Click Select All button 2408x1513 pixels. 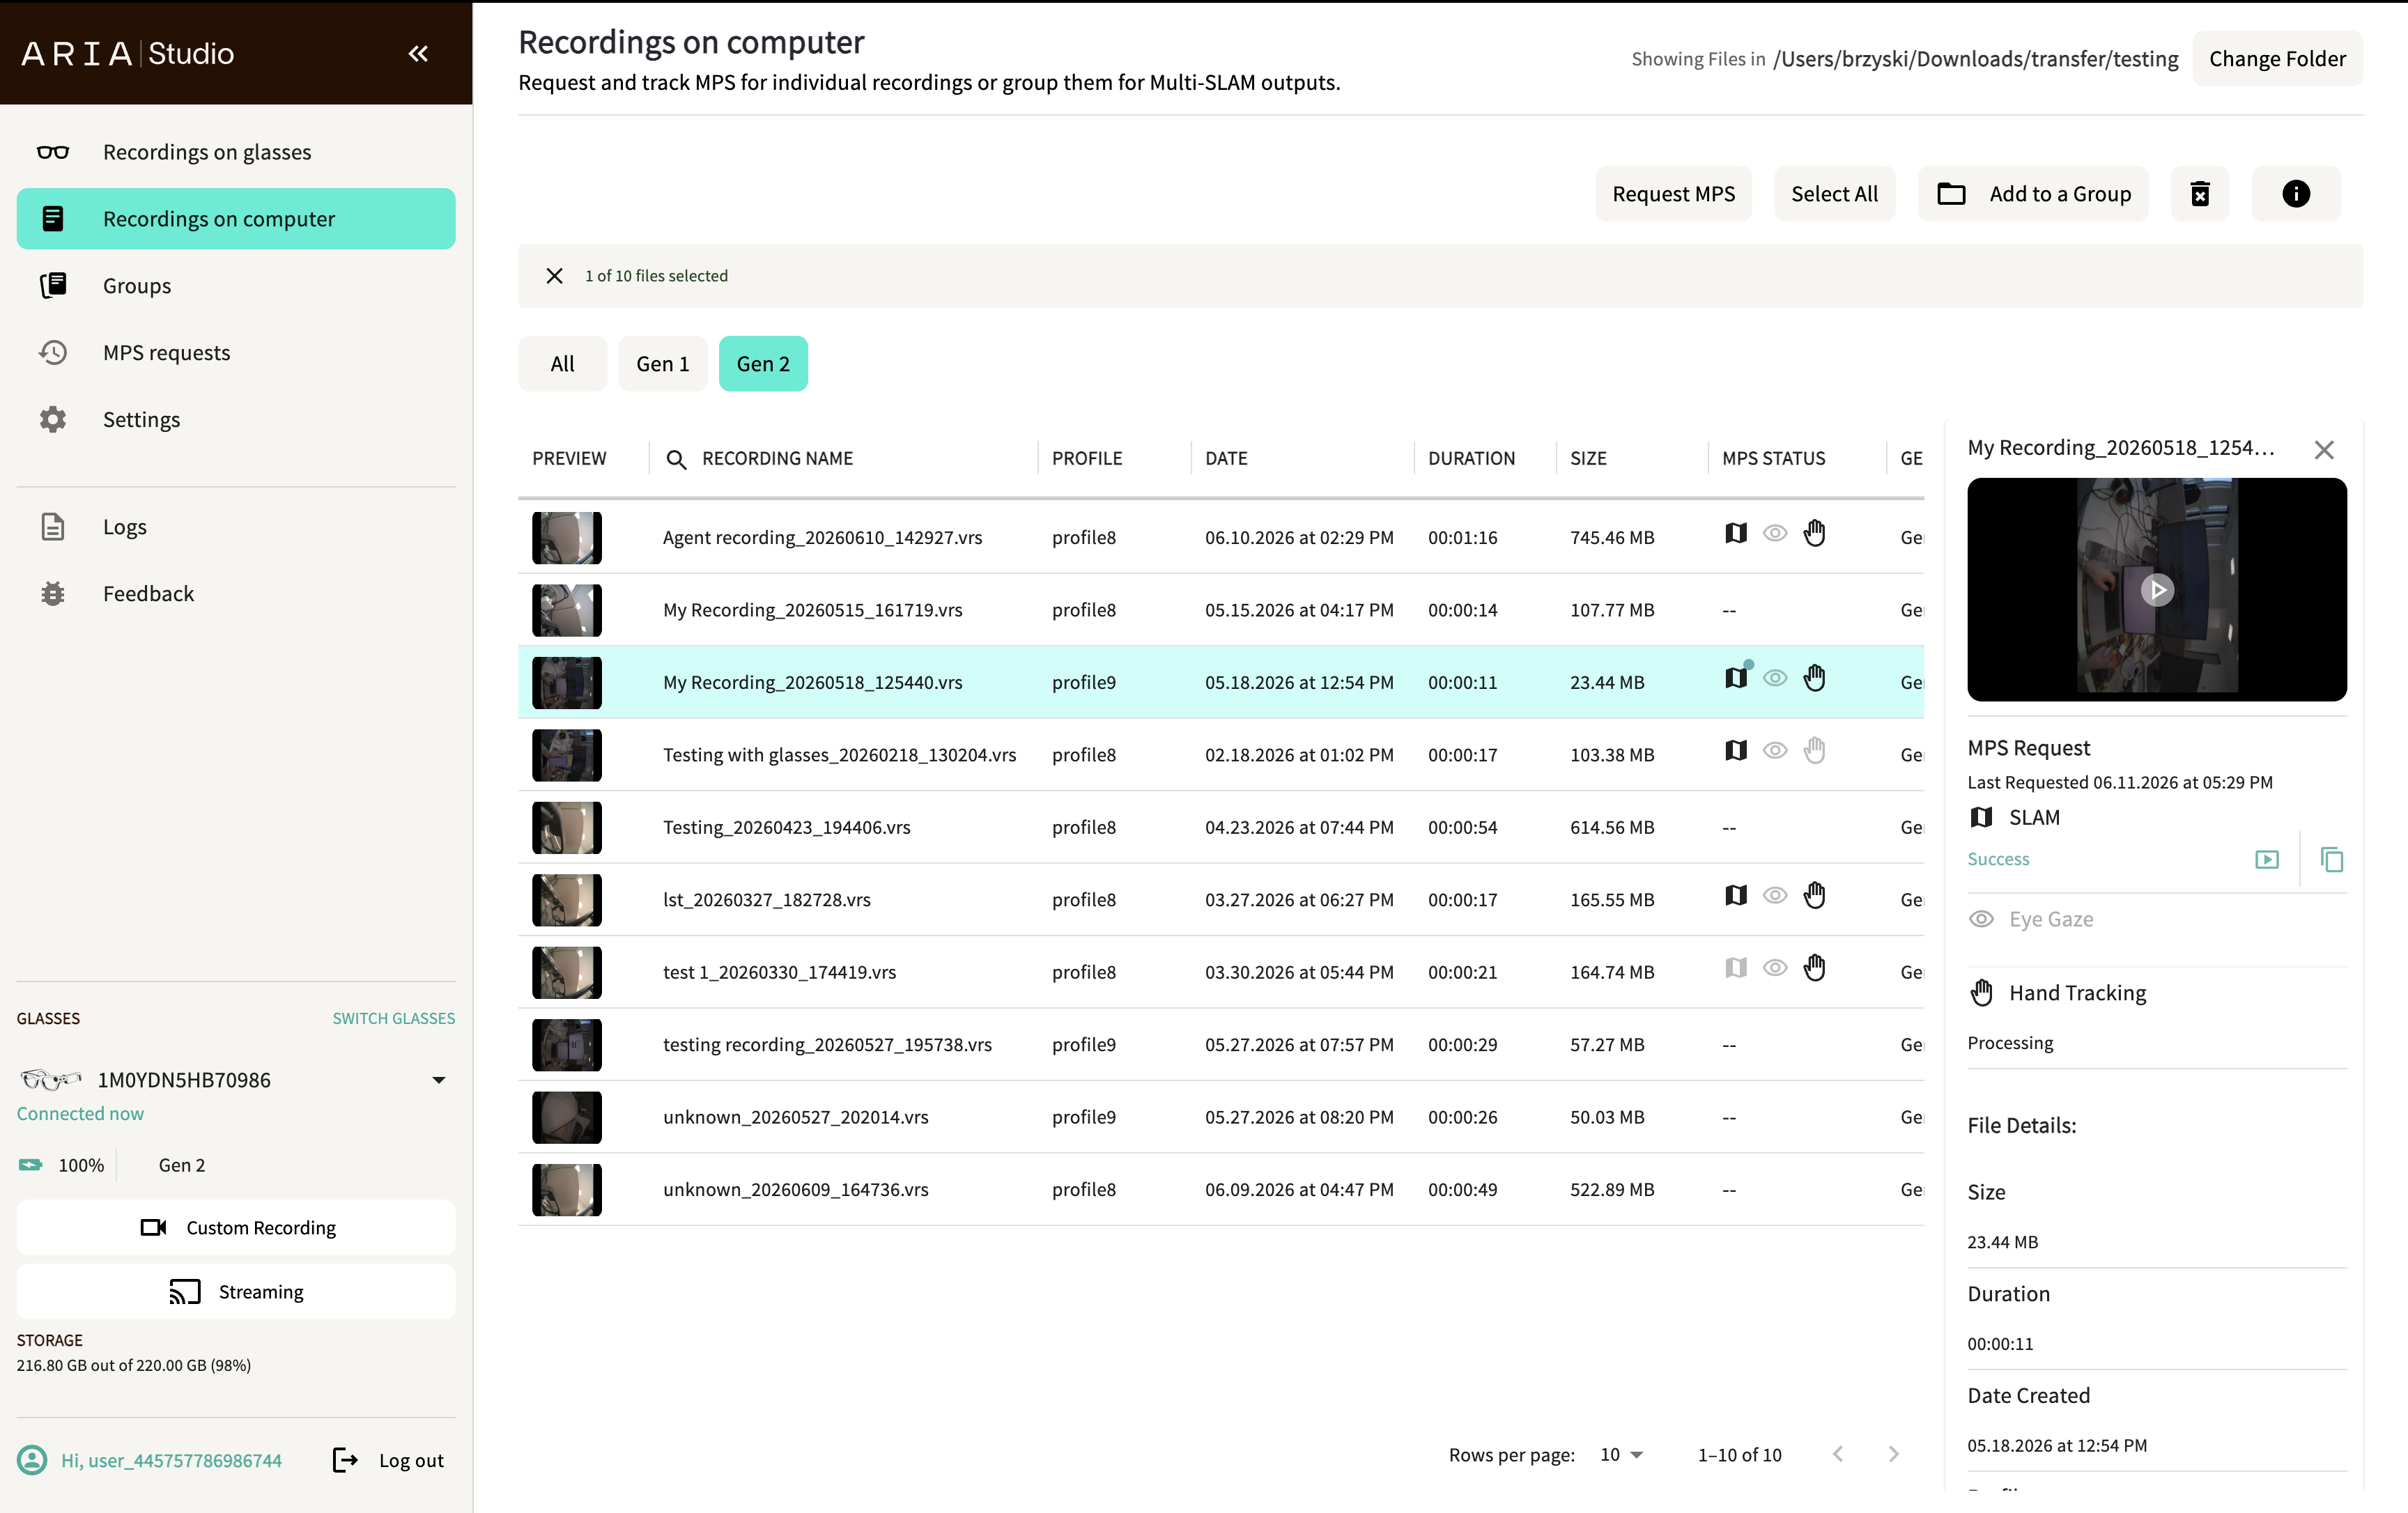coord(1834,194)
